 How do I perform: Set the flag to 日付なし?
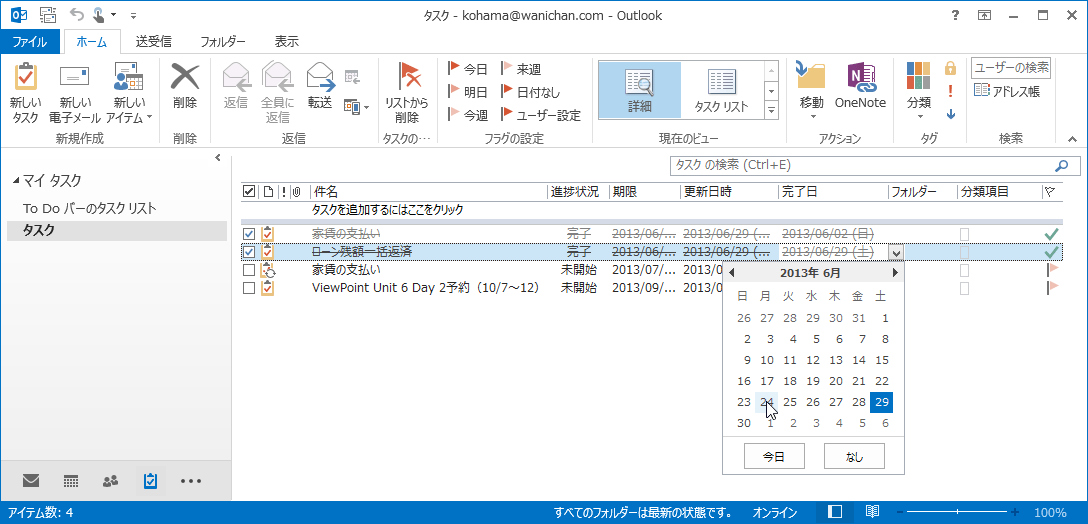[531, 92]
